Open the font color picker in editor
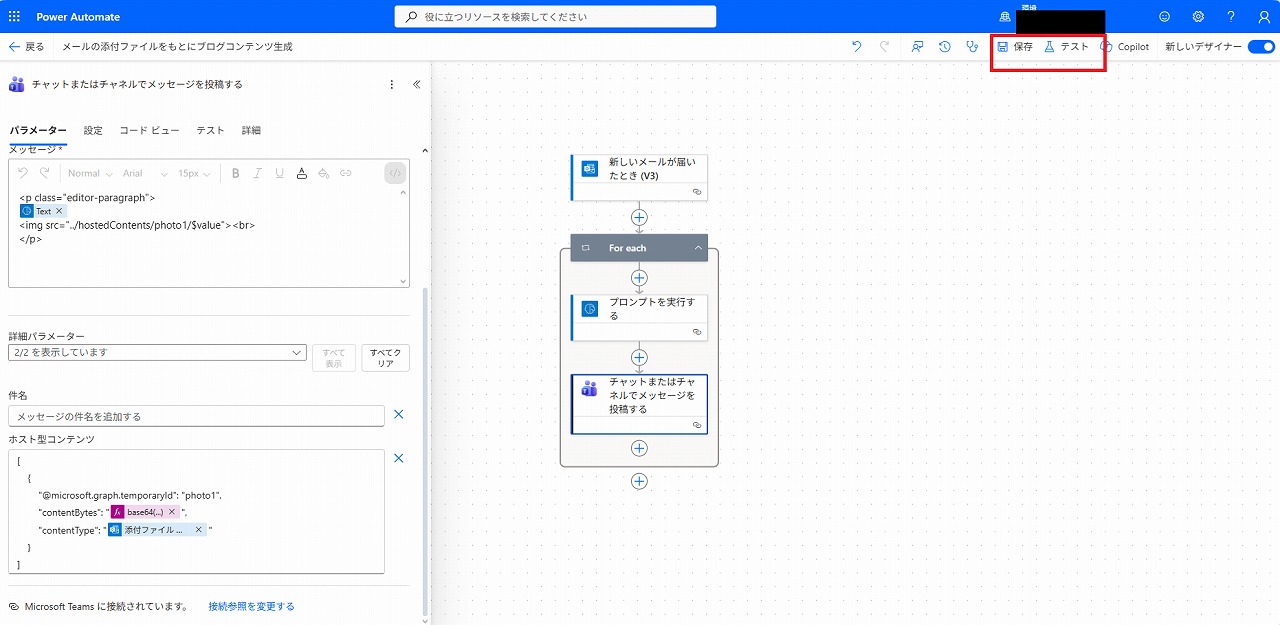 click(302, 173)
